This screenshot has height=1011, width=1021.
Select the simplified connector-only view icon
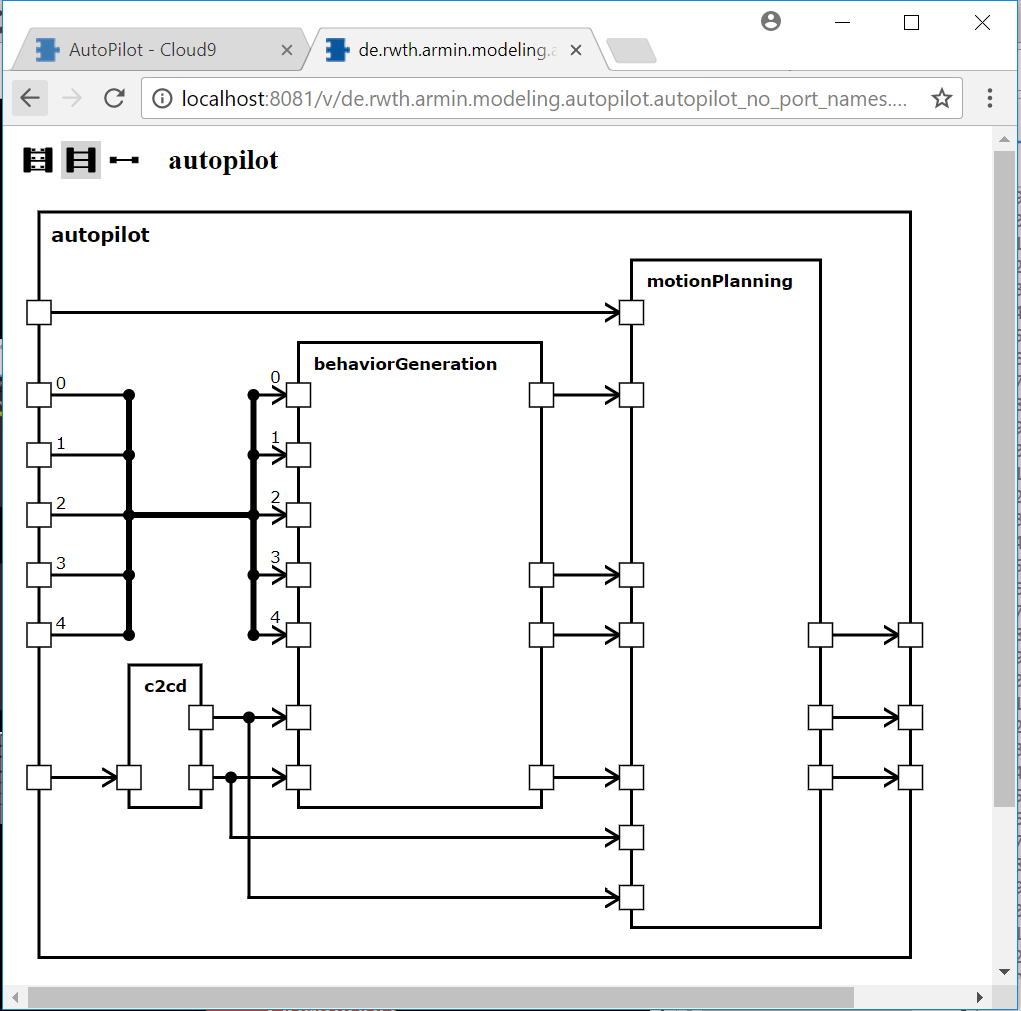pos(124,160)
